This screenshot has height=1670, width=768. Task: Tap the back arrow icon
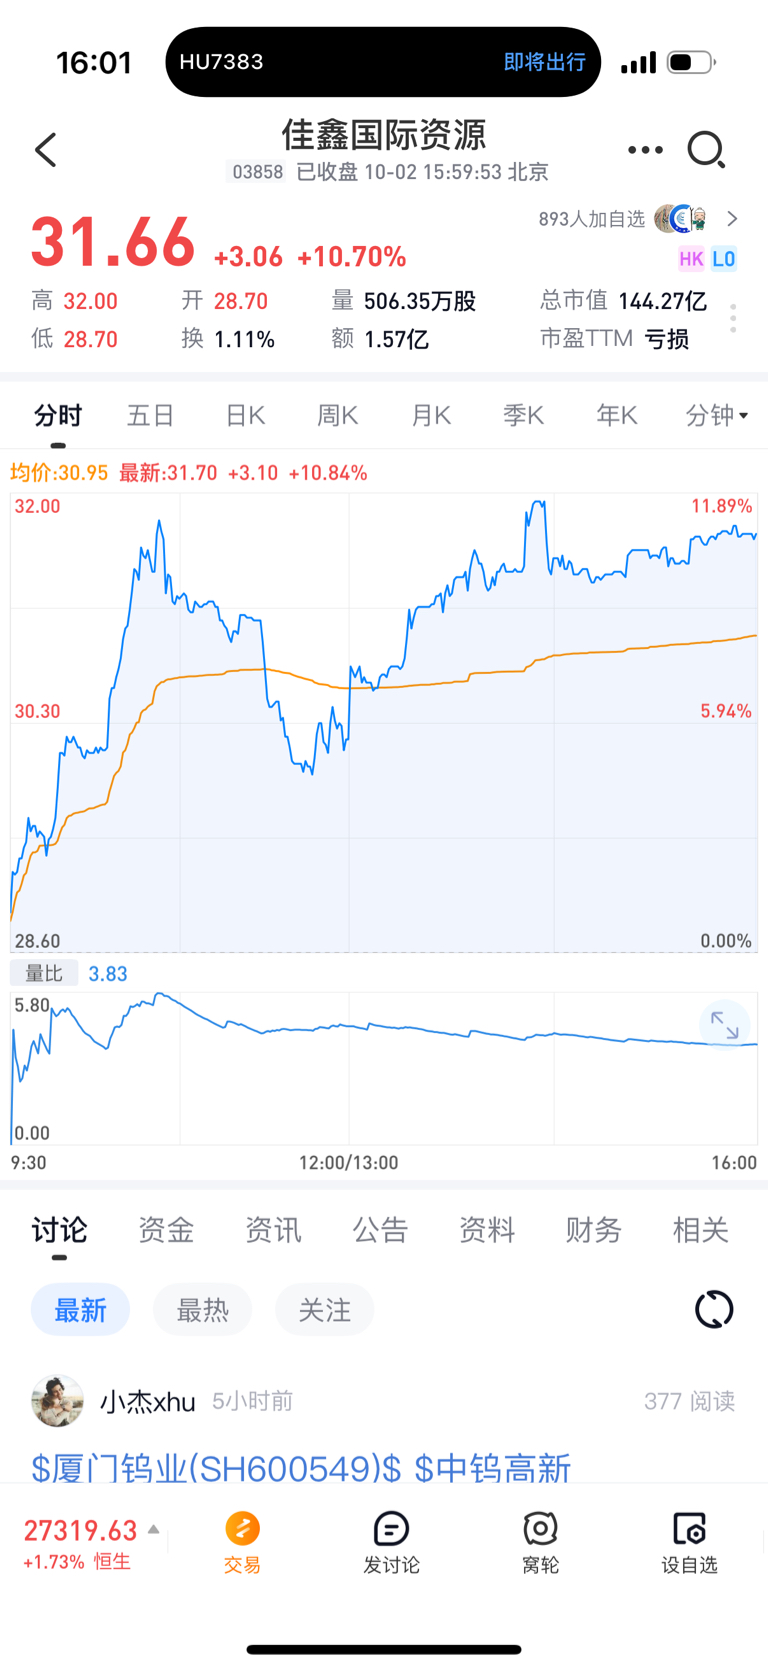coord(46,150)
